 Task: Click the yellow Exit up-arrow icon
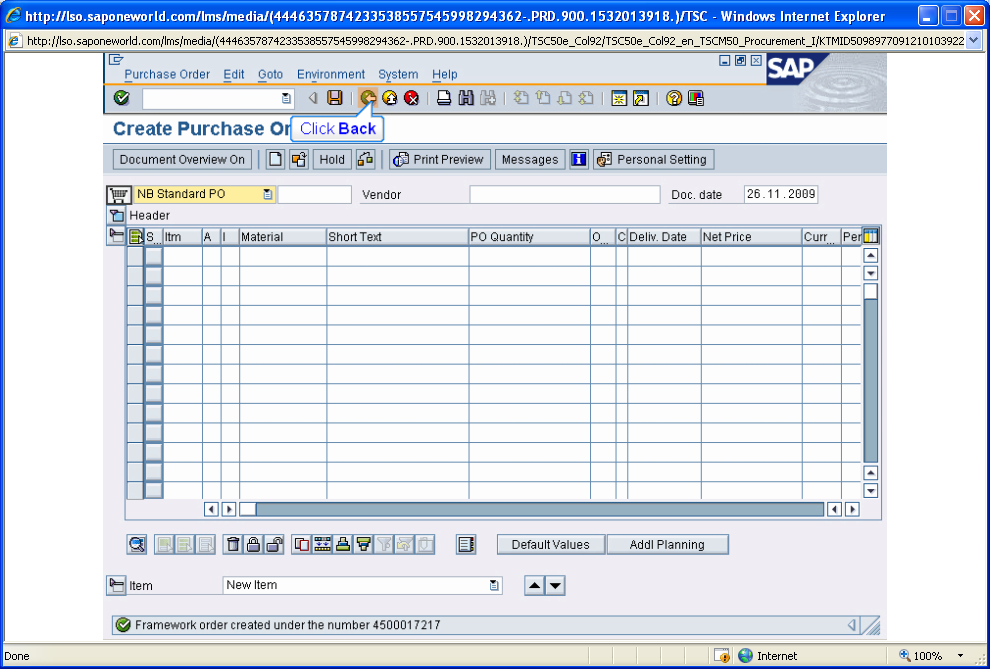[390, 98]
